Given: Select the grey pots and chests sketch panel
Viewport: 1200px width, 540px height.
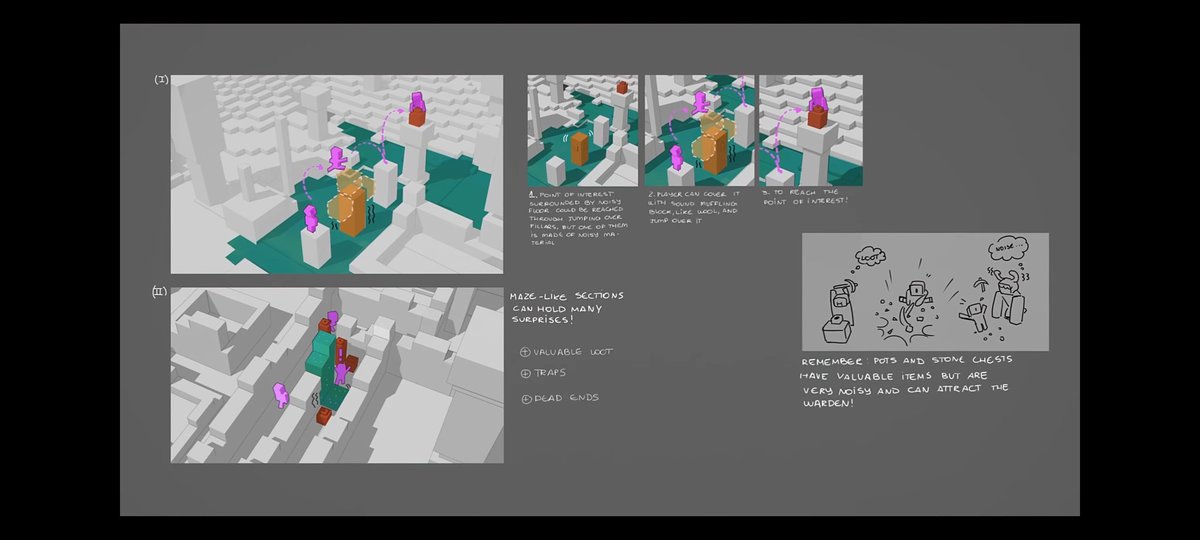Looking at the screenshot, I should pos(925,292).
